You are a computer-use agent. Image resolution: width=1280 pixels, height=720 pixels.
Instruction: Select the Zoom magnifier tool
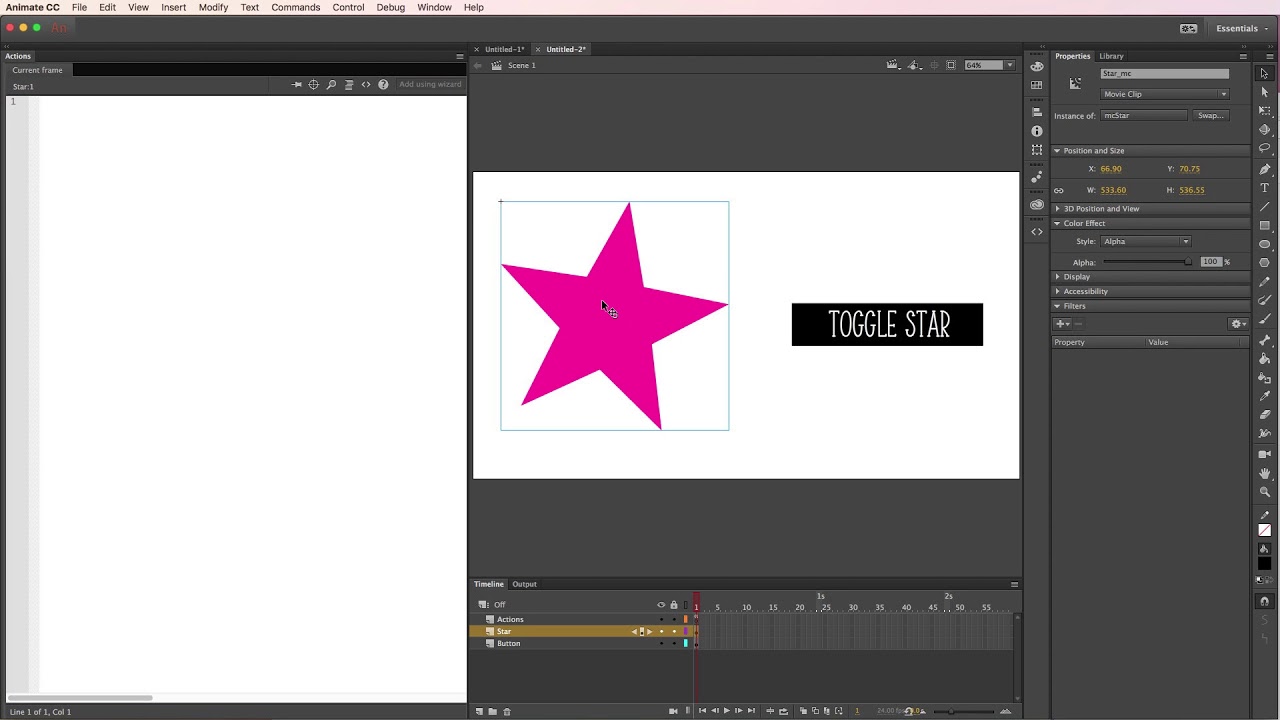[1264, 492]
